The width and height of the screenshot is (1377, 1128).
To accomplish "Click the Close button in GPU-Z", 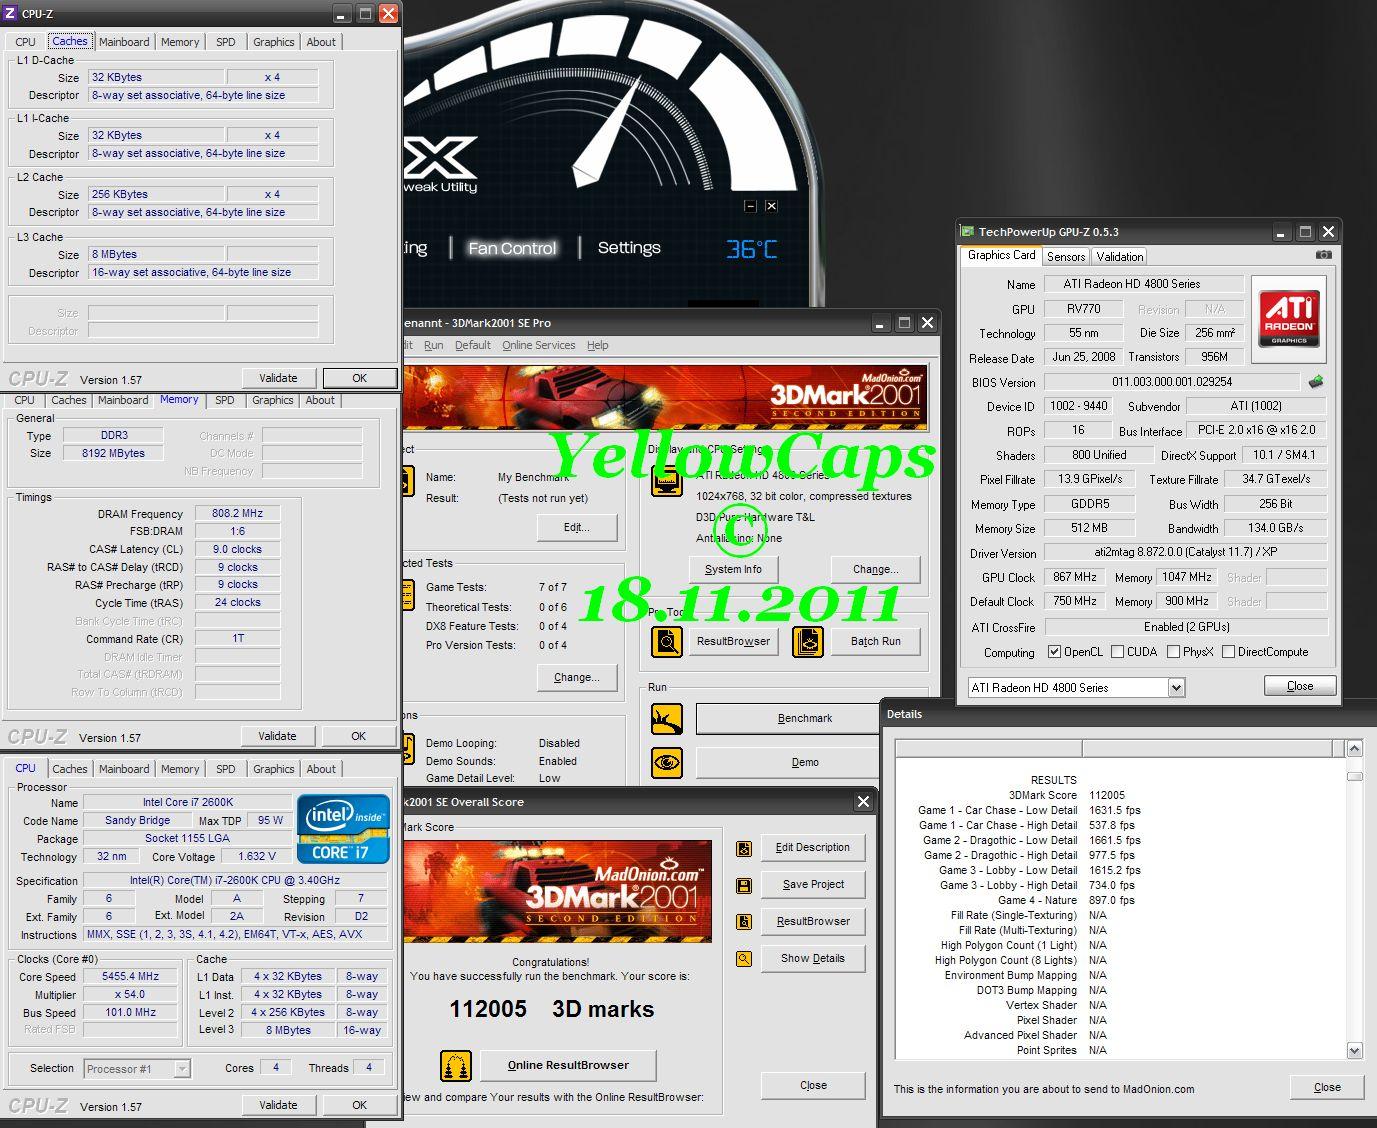I will point(1300,686).
